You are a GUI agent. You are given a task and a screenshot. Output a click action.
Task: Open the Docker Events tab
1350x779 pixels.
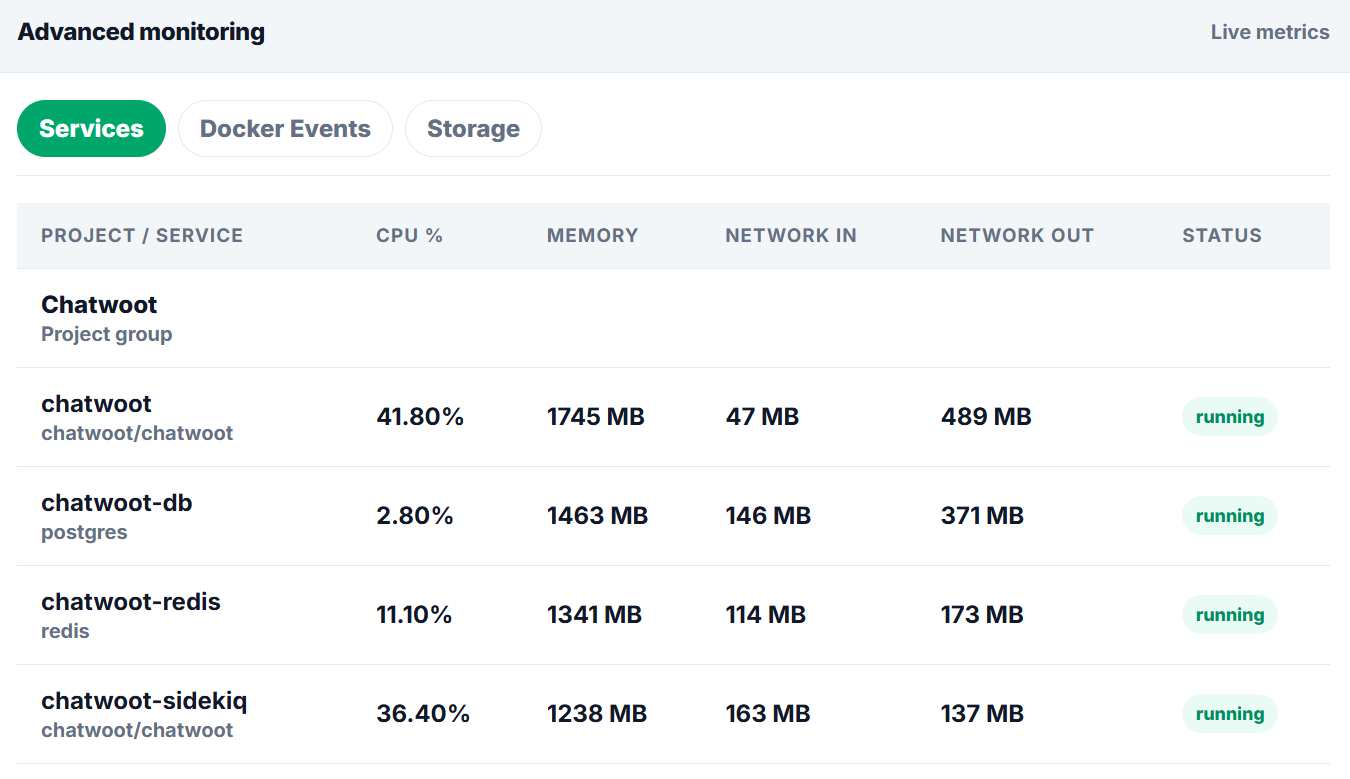pos(285,129)
